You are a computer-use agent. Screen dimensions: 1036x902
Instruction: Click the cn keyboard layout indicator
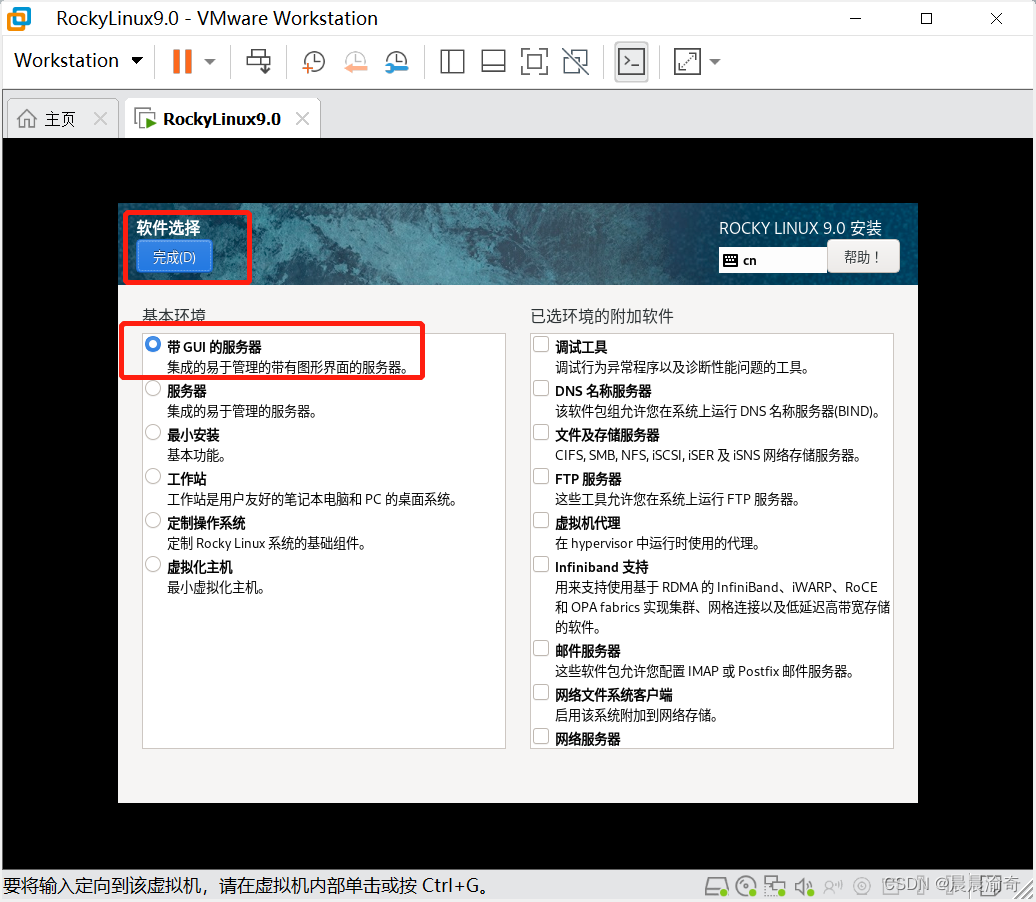click(x=772, y=260)
